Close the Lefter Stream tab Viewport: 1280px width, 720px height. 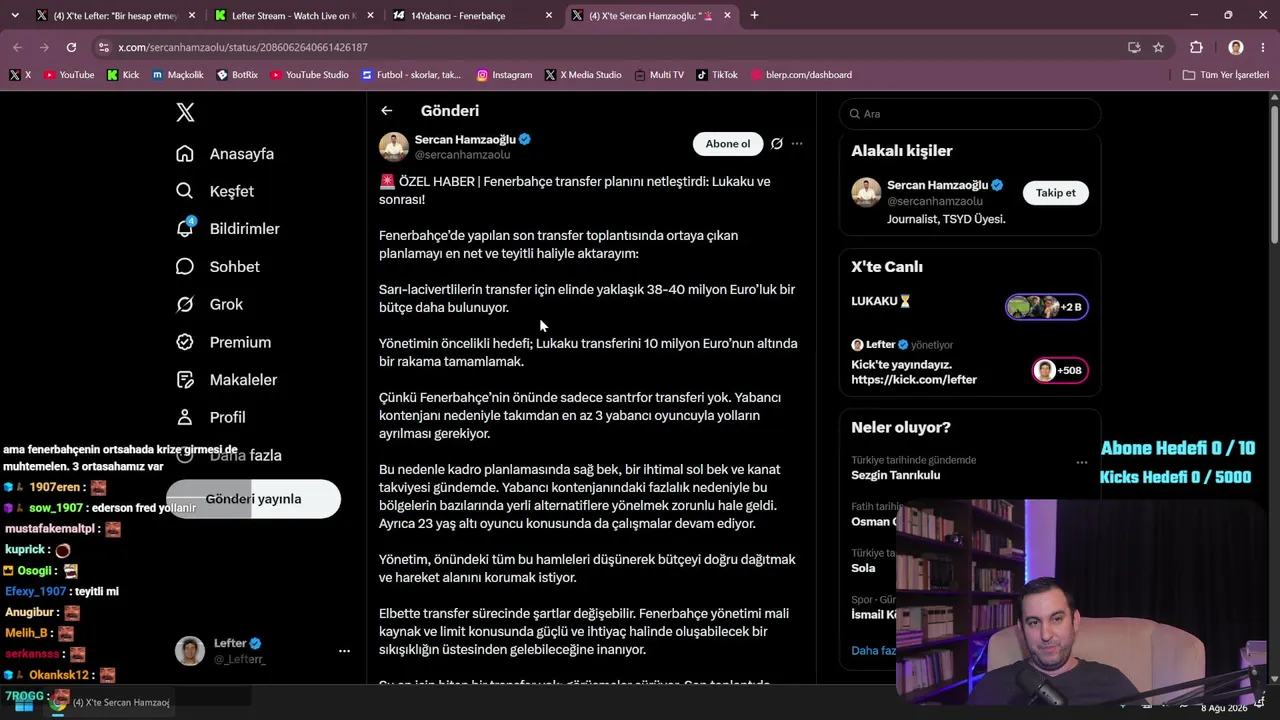(x=370, y=15)
